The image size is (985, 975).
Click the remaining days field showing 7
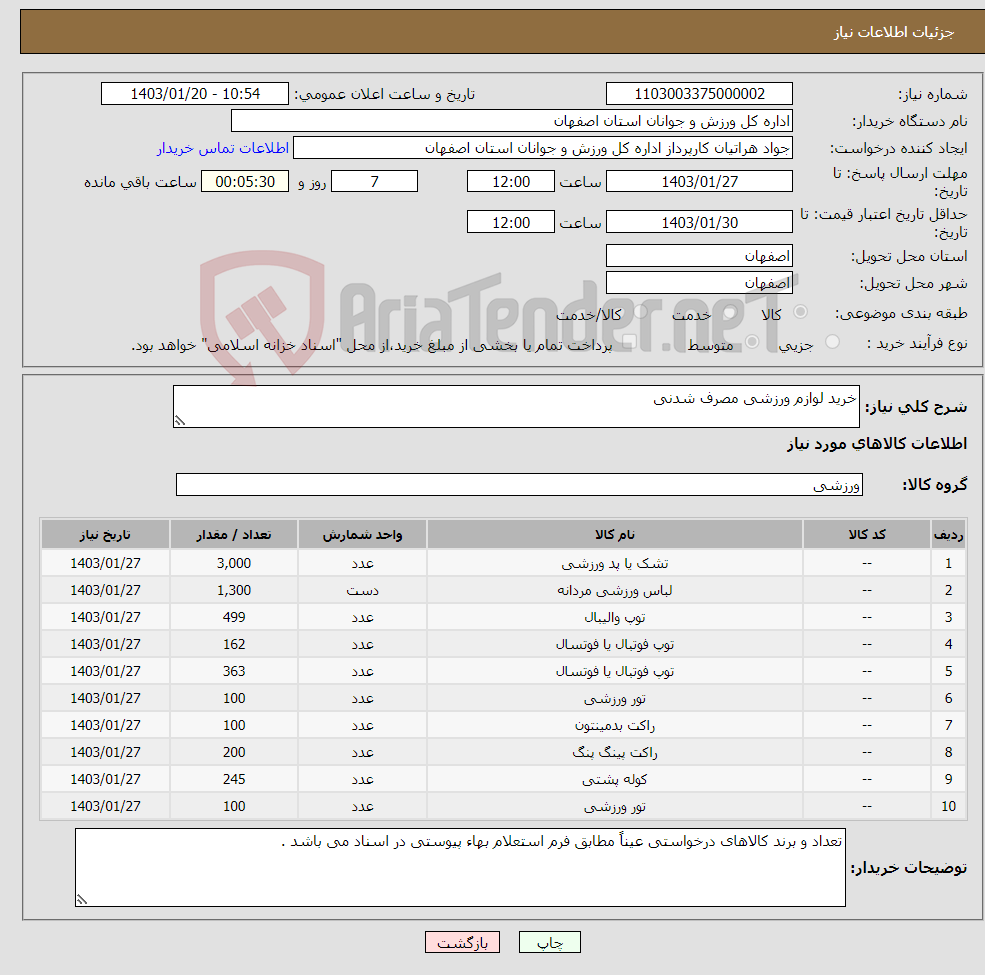click(374, 182)
